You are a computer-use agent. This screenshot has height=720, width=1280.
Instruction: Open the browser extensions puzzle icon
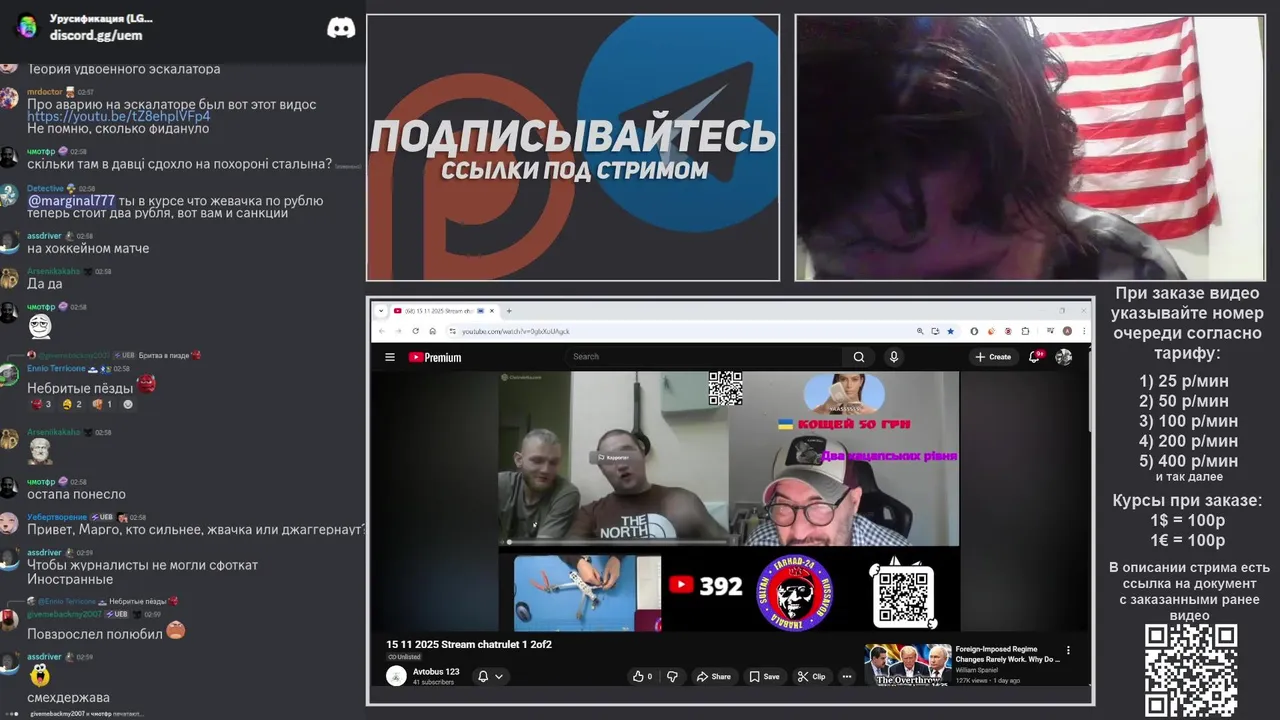pos(1025,331)
